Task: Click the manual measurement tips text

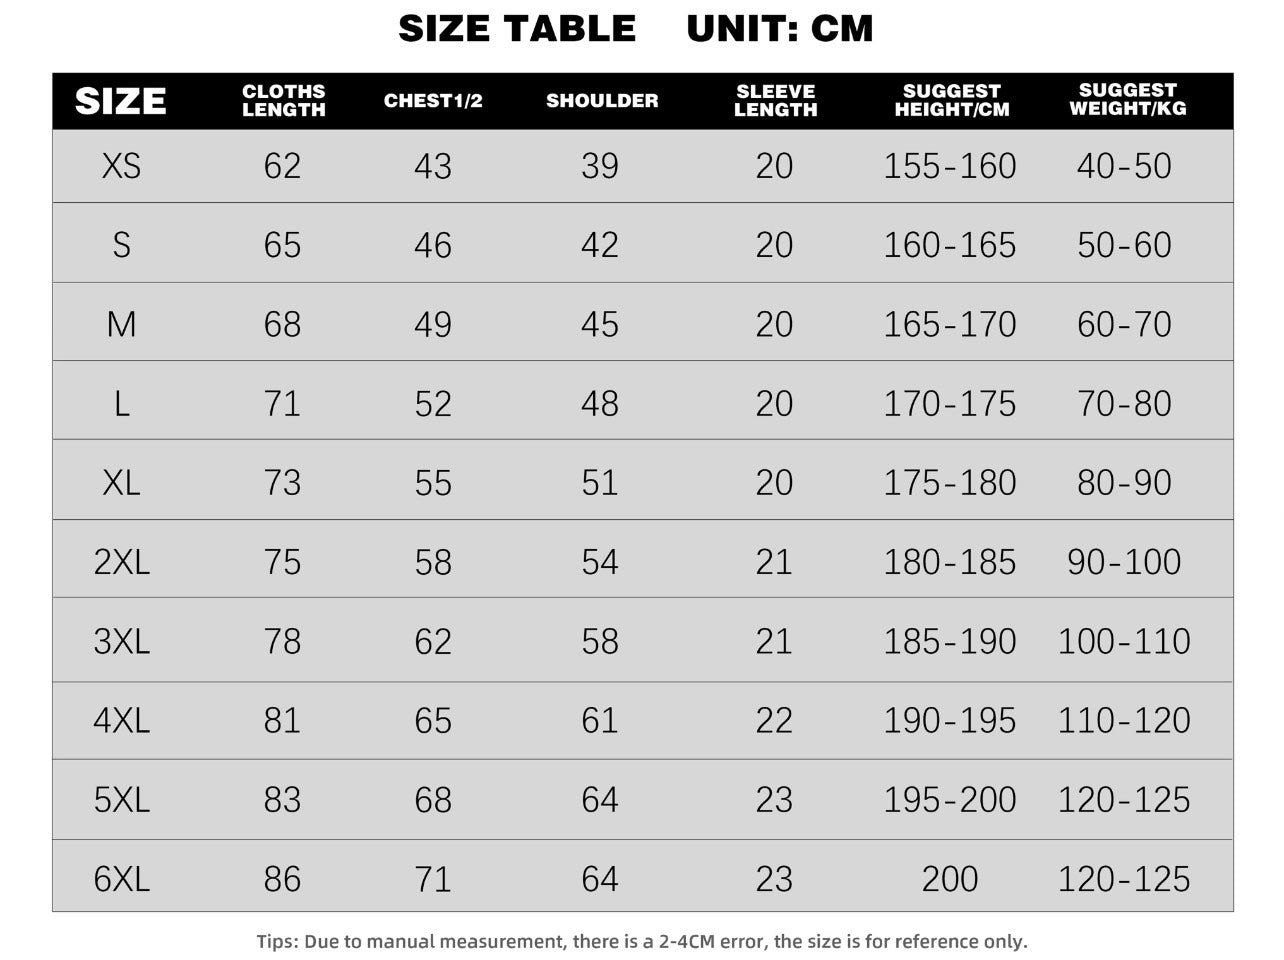Action: pos(642,941)
